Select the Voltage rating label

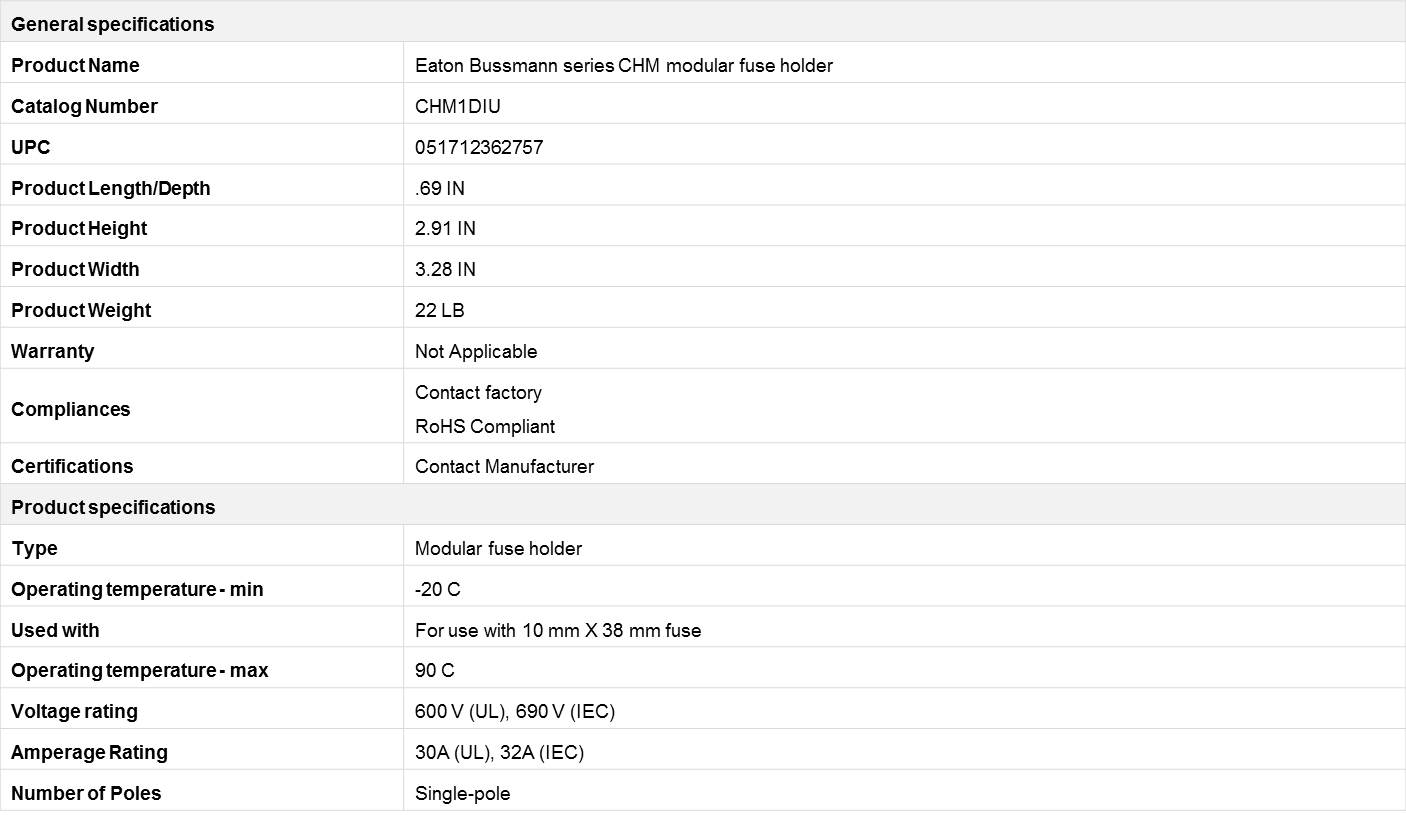[x=74, y=711]
